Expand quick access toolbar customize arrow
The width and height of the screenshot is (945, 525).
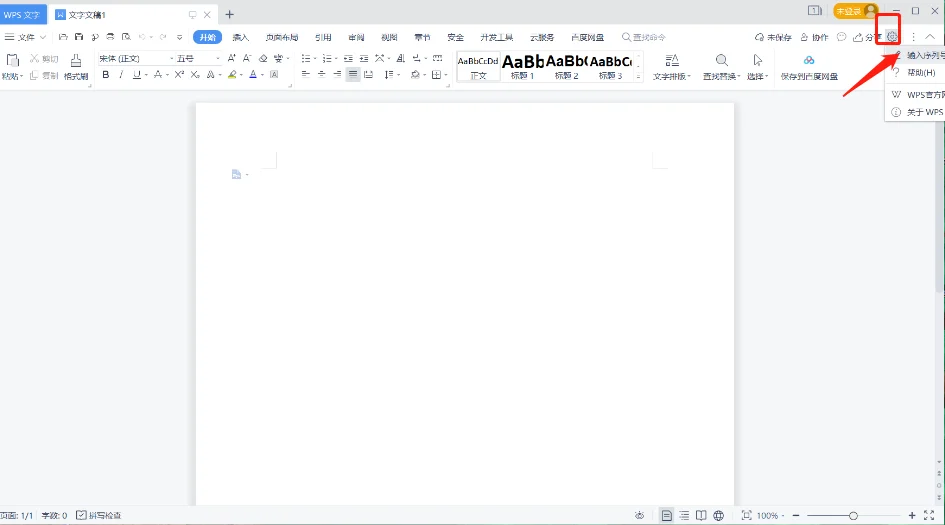click(180, 37)
